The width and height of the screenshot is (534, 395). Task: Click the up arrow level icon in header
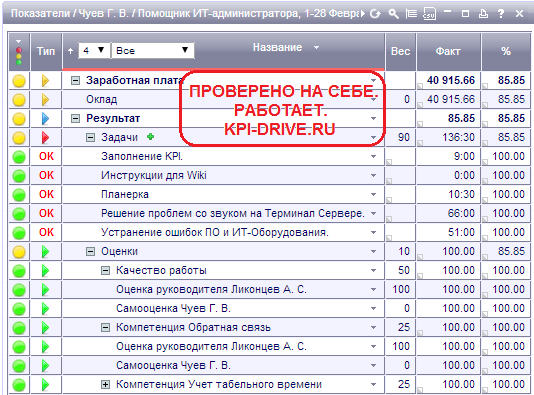click(x=70, y=51)
